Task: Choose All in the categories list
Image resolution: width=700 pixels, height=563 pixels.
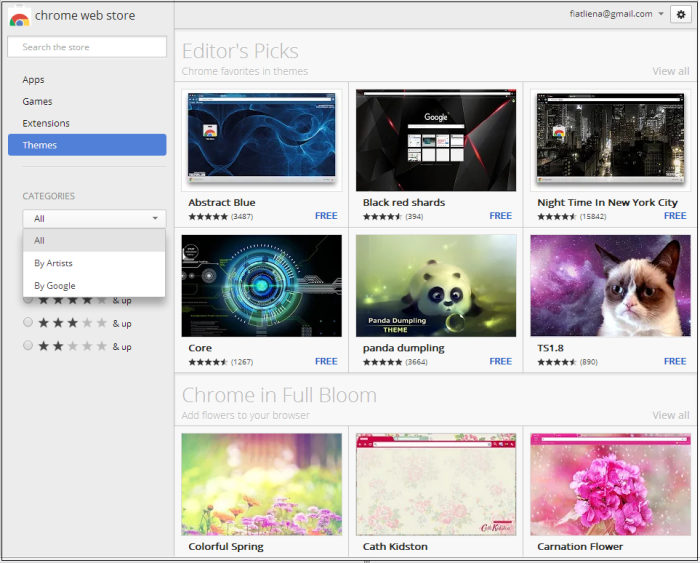Action: tap(94, 241)
